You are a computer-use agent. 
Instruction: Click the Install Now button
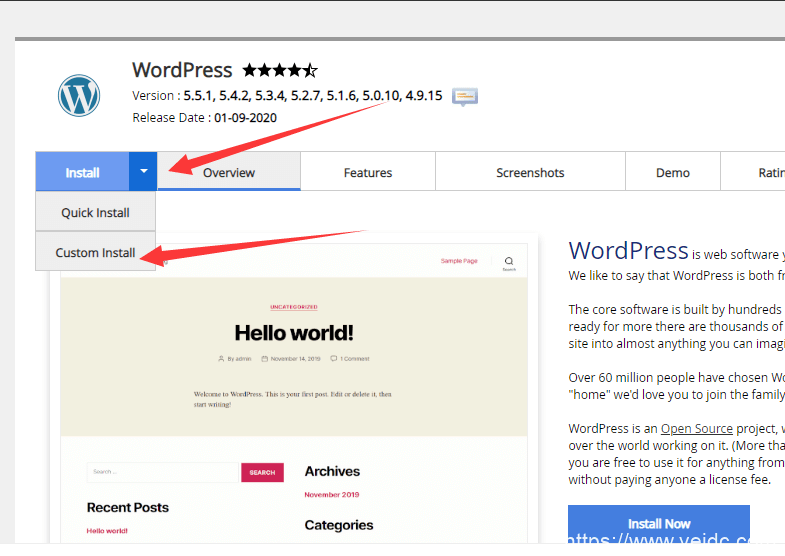point(659,523)
